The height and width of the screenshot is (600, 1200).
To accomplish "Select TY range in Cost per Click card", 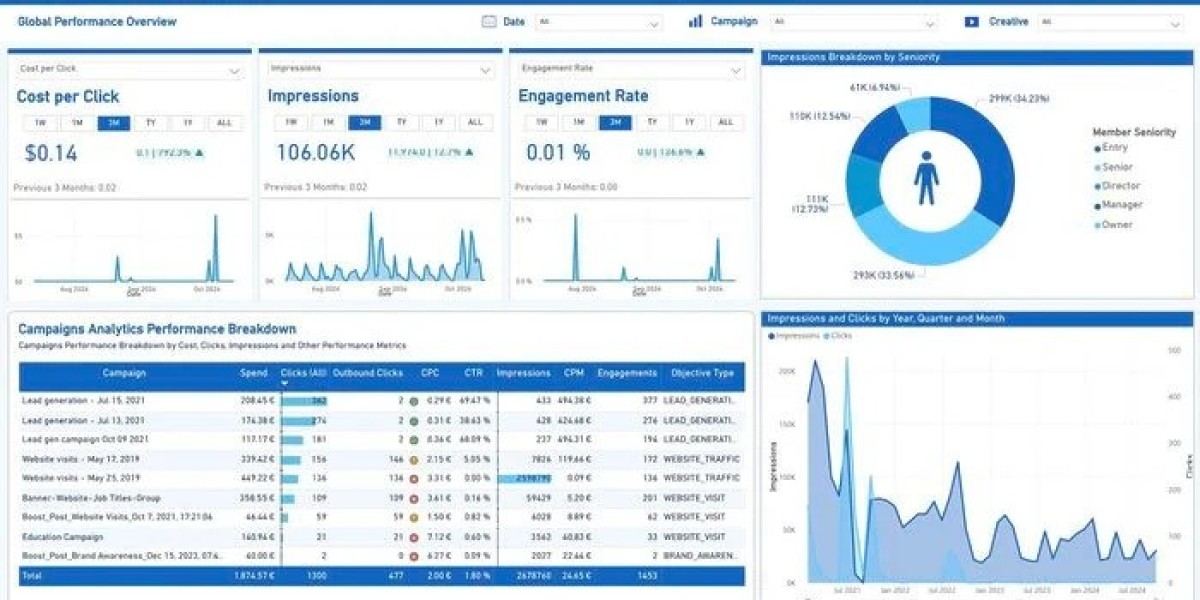I will click(x=151, y=123).
